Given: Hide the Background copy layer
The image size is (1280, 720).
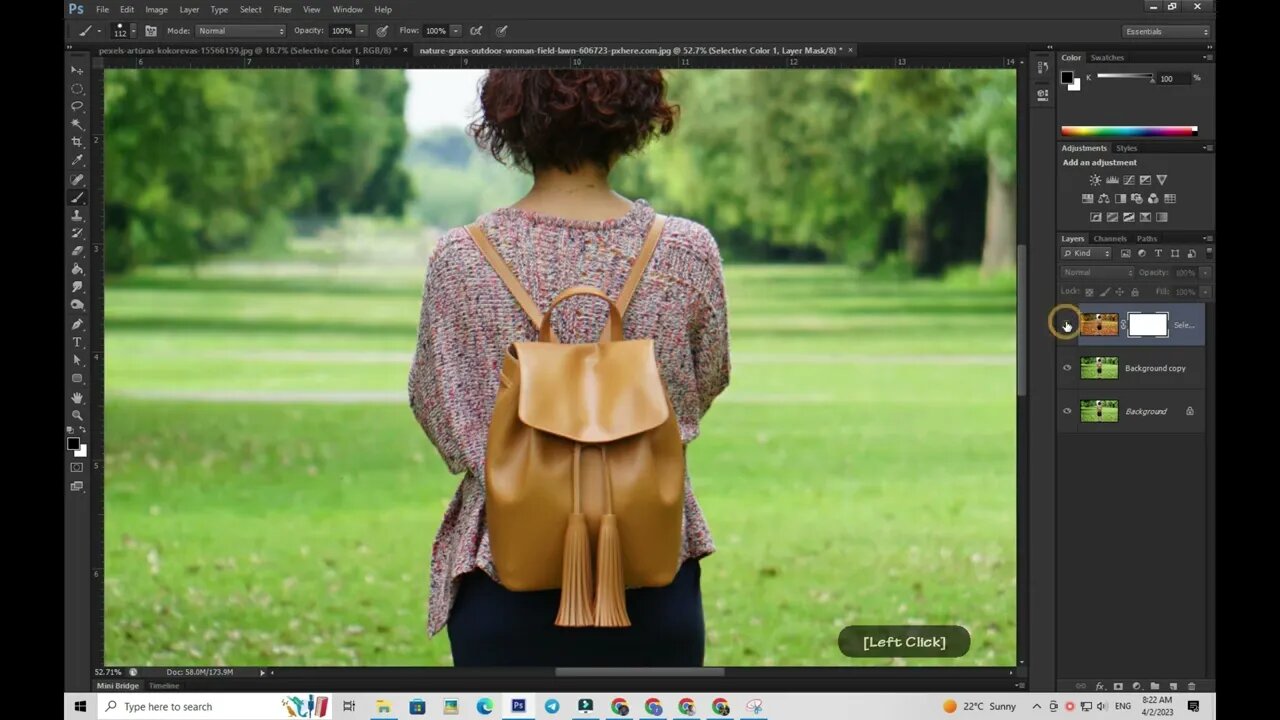Looking at the screenshot, I should 1067,368.
